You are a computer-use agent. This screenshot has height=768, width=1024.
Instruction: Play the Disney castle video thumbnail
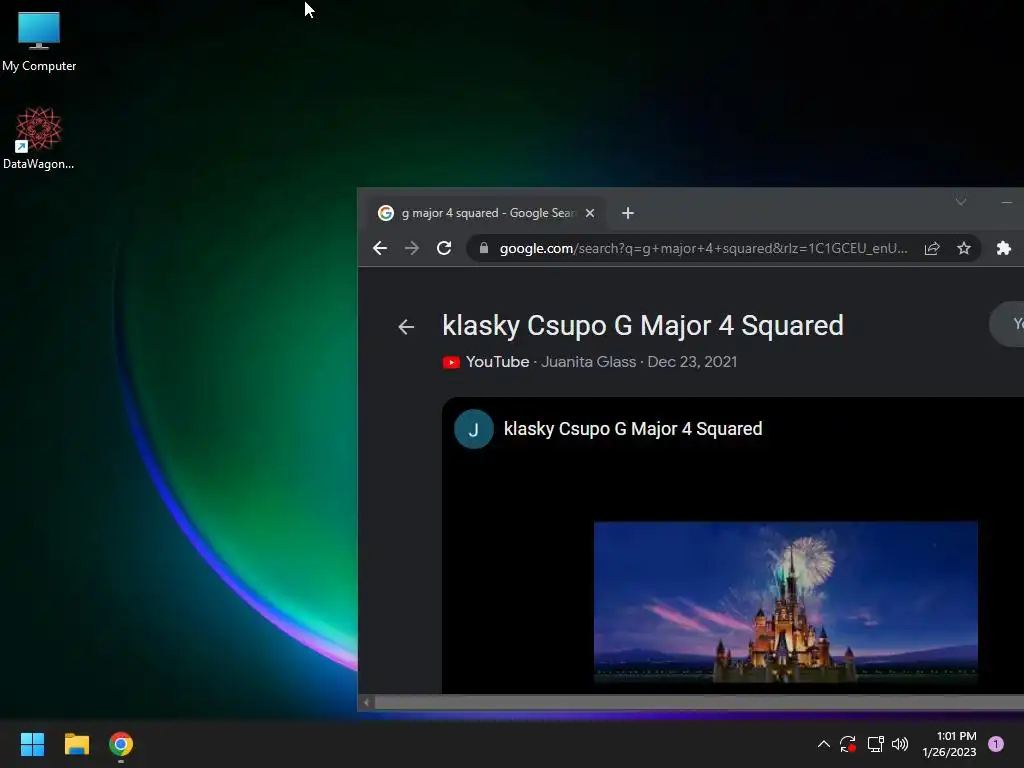pyautogui.click(x=786, y=601)
